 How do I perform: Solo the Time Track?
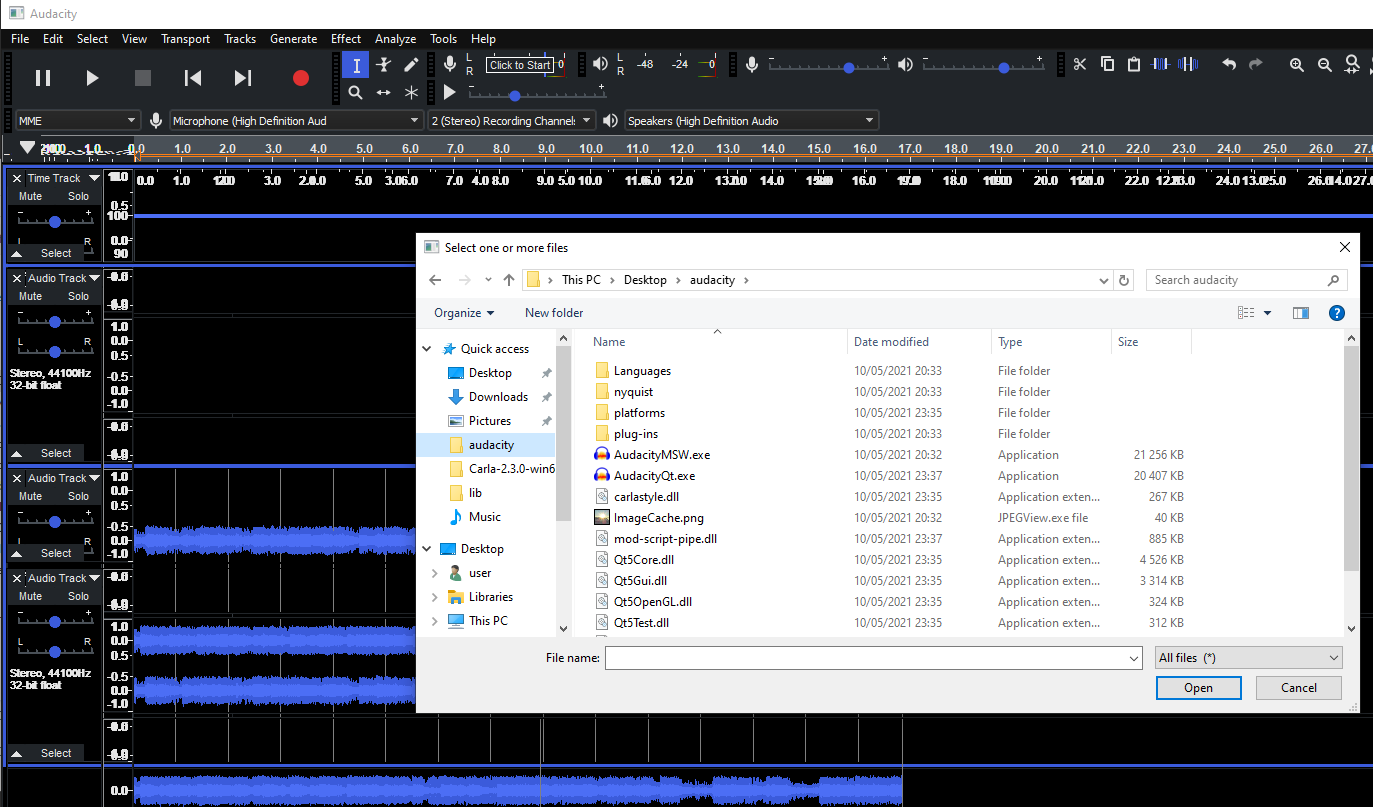(78, 197)
